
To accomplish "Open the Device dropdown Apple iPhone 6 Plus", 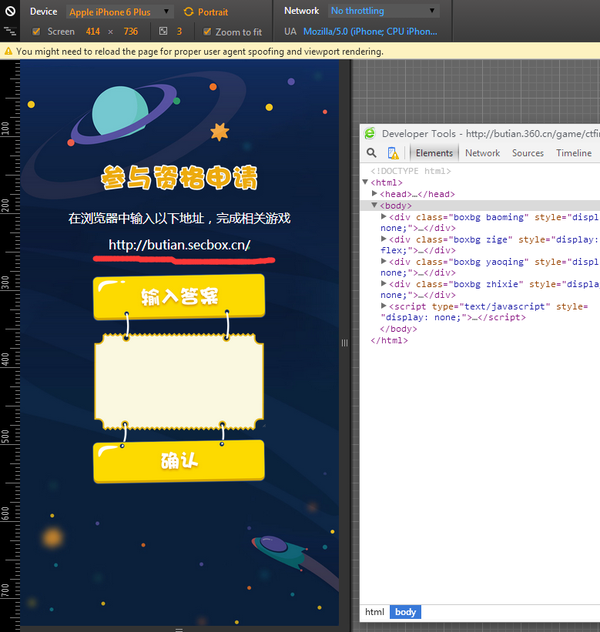I will click(120, 12).
